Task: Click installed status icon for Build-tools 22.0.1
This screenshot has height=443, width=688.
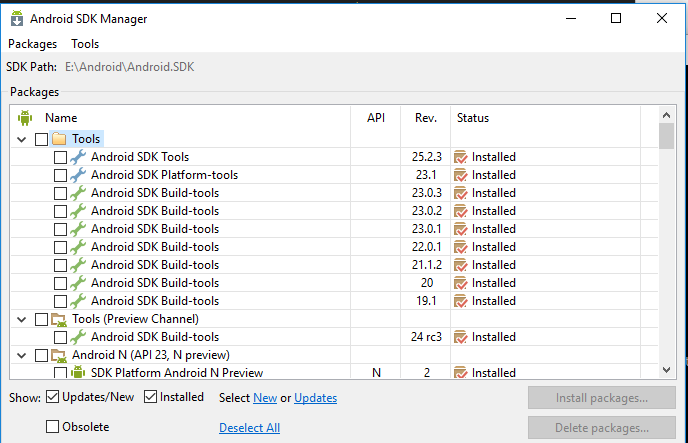Action: (461, 247)
